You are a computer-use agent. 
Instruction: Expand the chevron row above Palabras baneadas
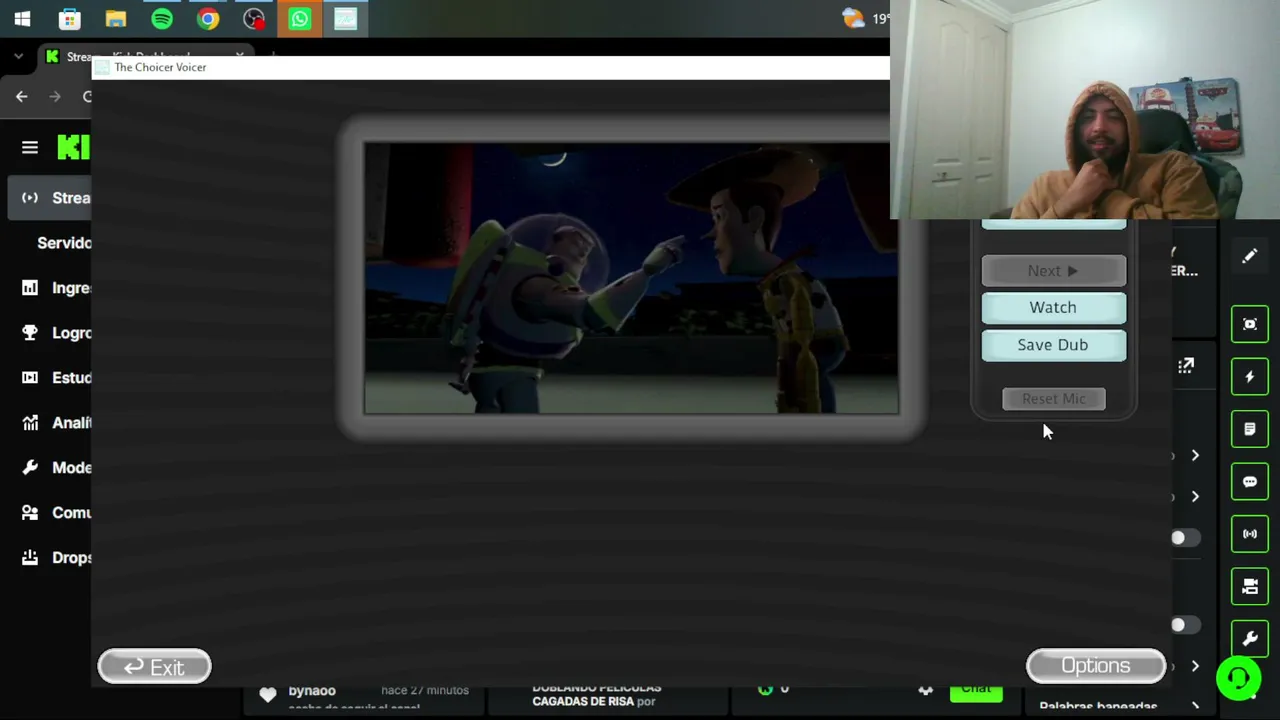tap(1195, 667)
